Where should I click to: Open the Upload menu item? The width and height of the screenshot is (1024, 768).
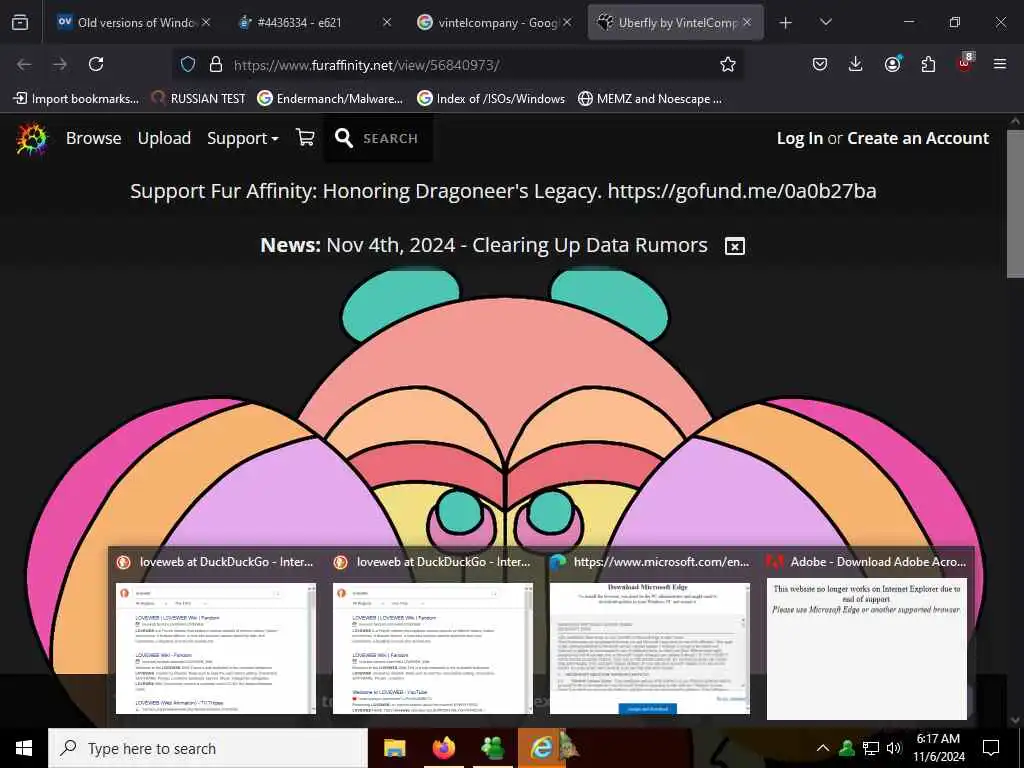(x=164, y=138)
